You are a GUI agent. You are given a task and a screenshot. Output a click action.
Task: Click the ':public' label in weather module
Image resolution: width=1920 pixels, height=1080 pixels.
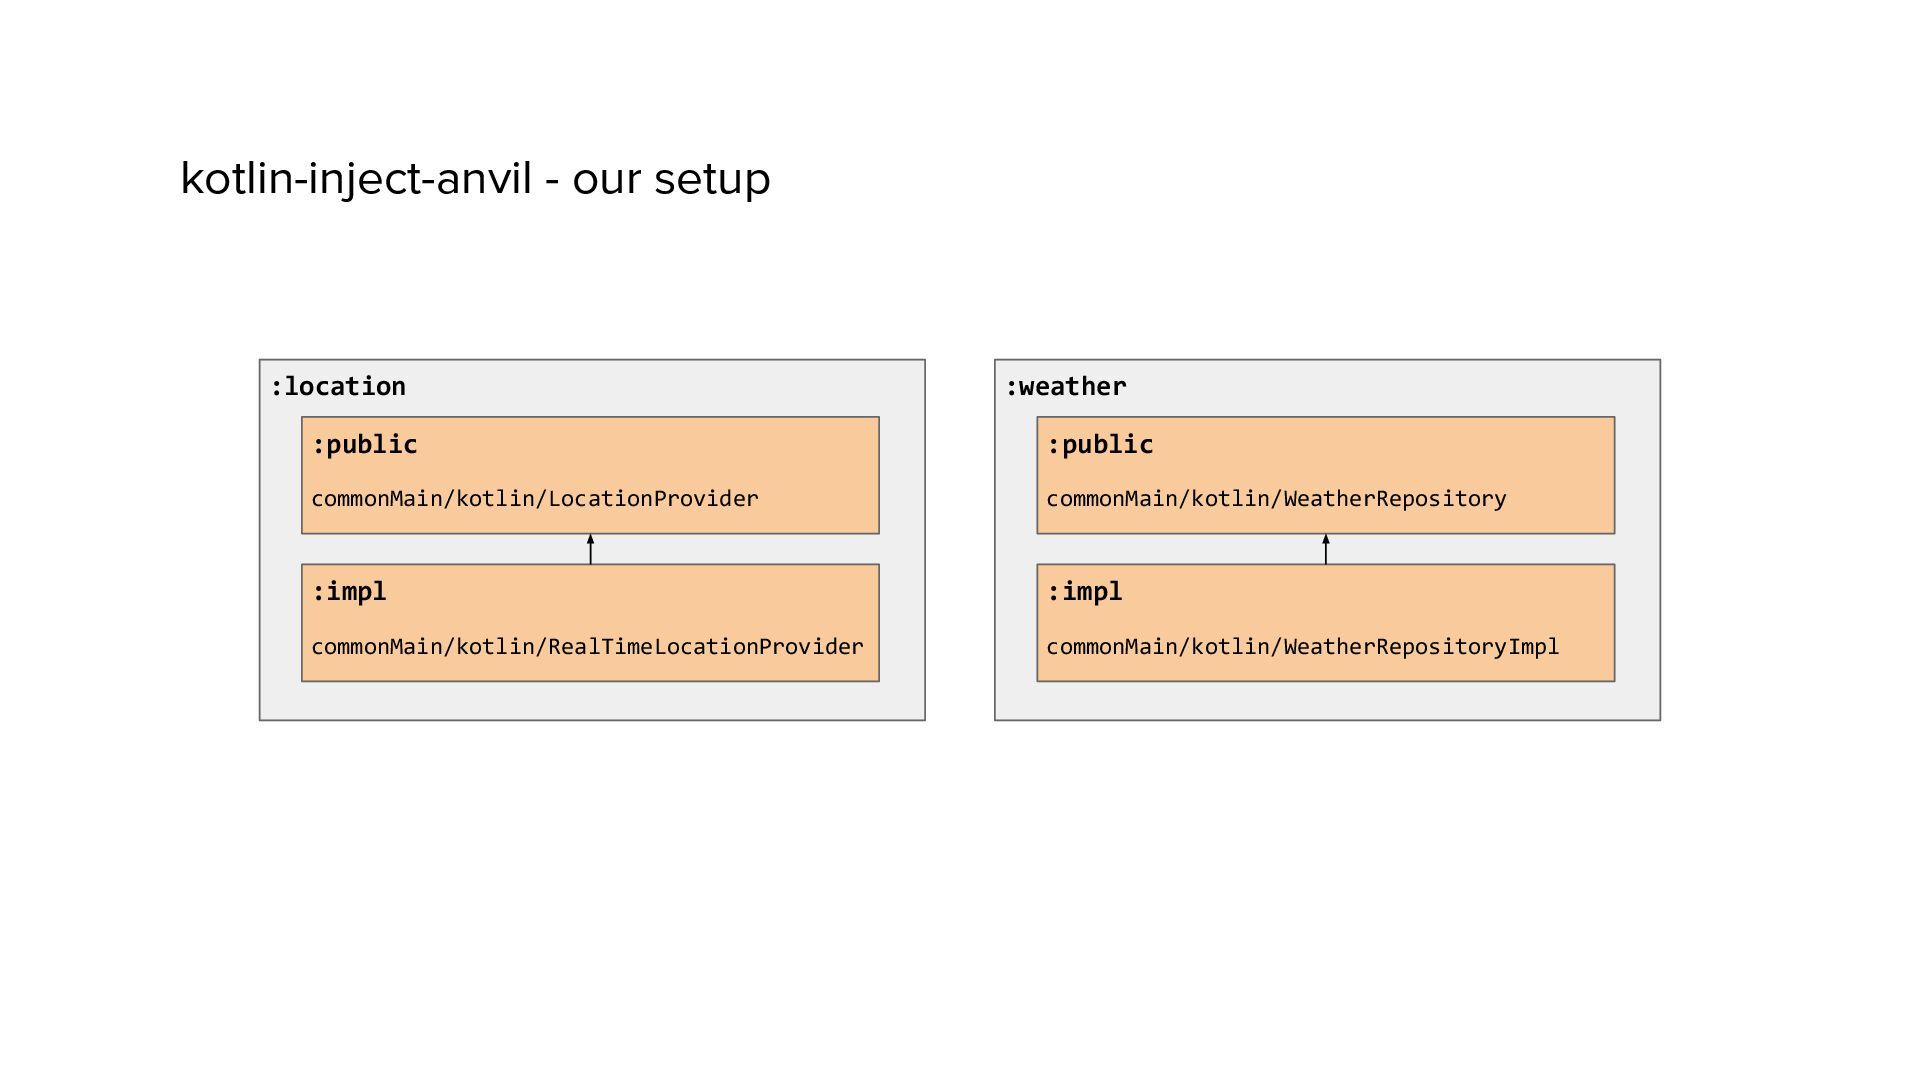pyautogui.click(x=1100, y=445)
